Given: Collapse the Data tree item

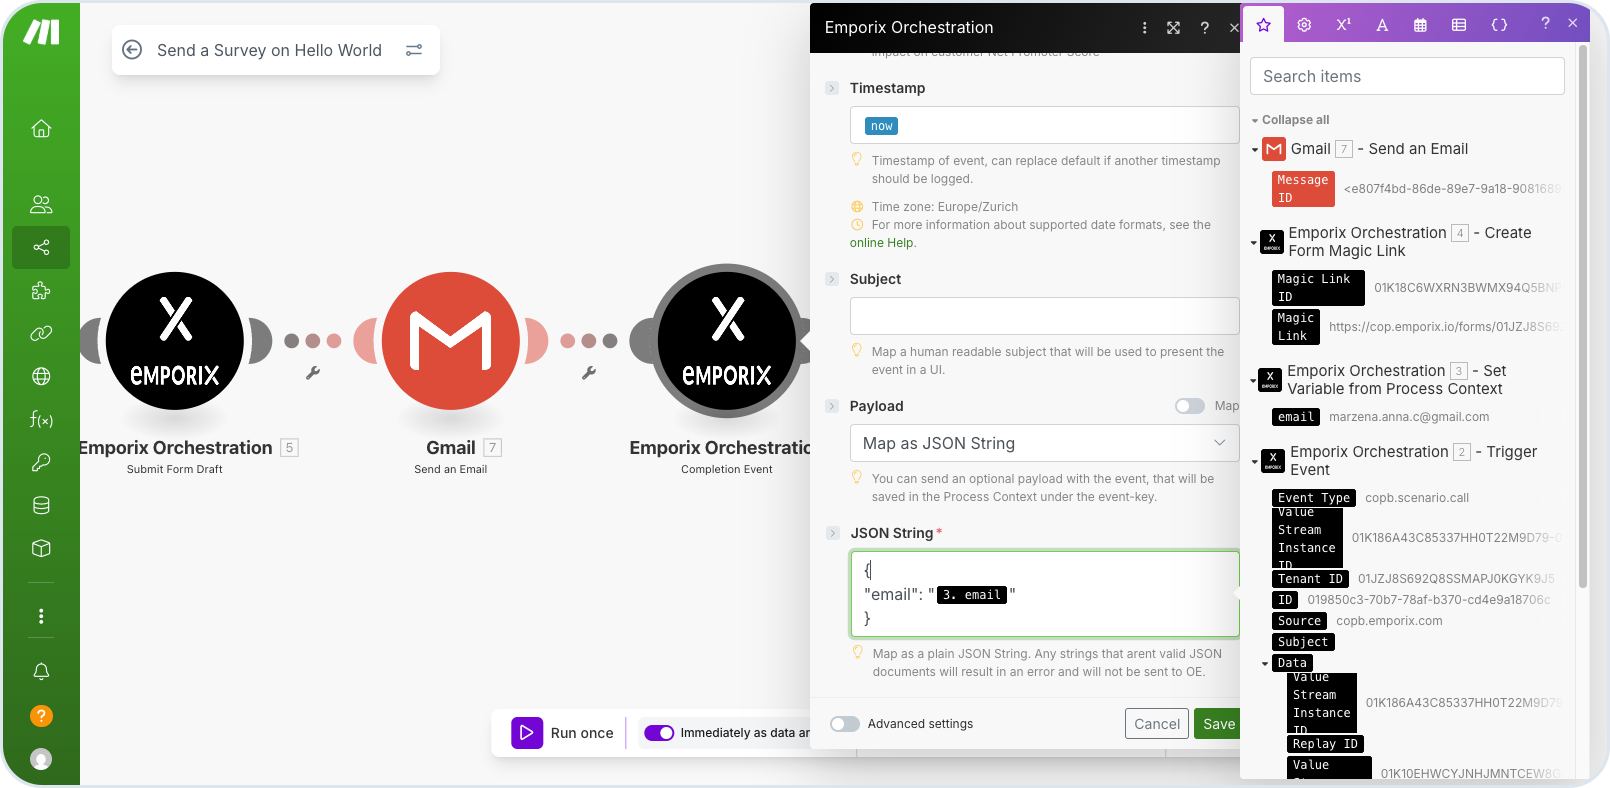Looking at the screenshot, I should 1265,664.
